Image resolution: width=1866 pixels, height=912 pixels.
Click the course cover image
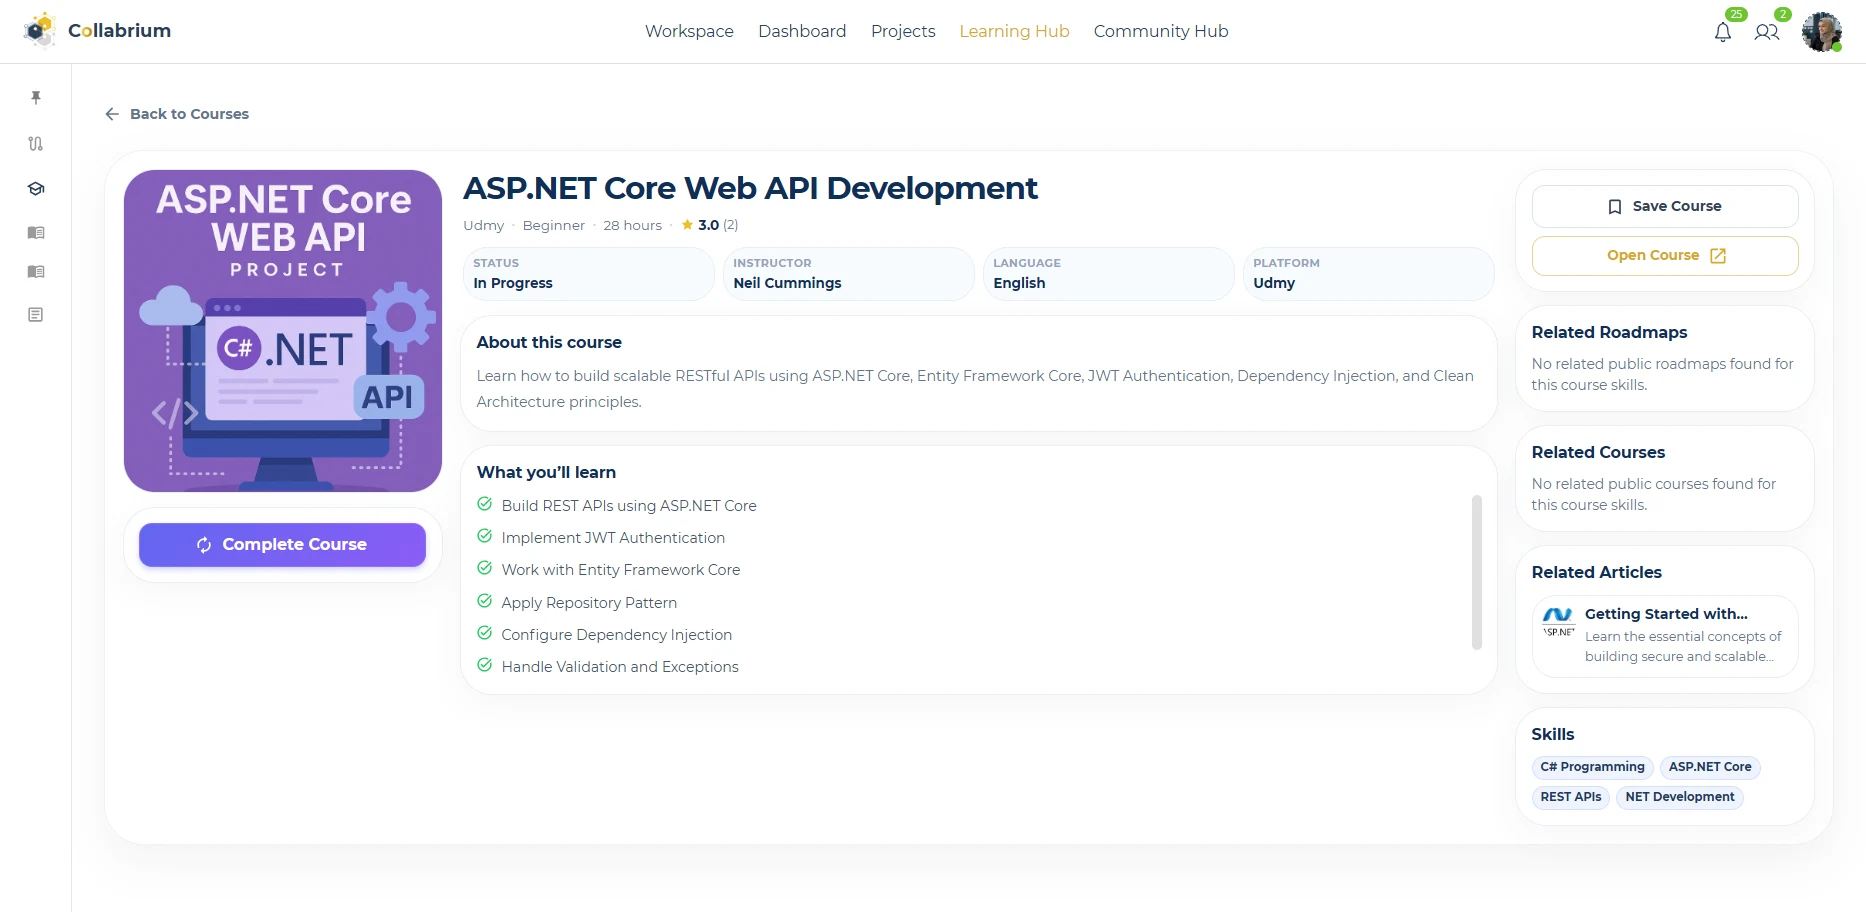(x=283, y=331)
